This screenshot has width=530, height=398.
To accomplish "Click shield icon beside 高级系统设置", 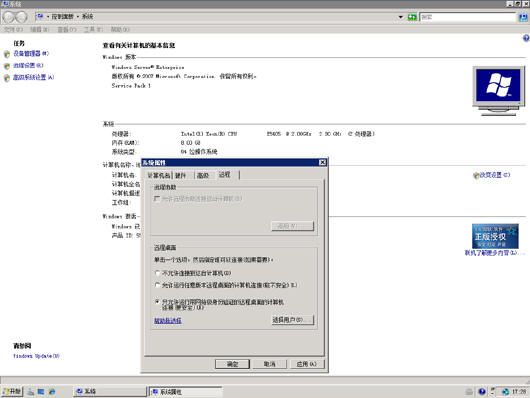I will tap(7, 78).
